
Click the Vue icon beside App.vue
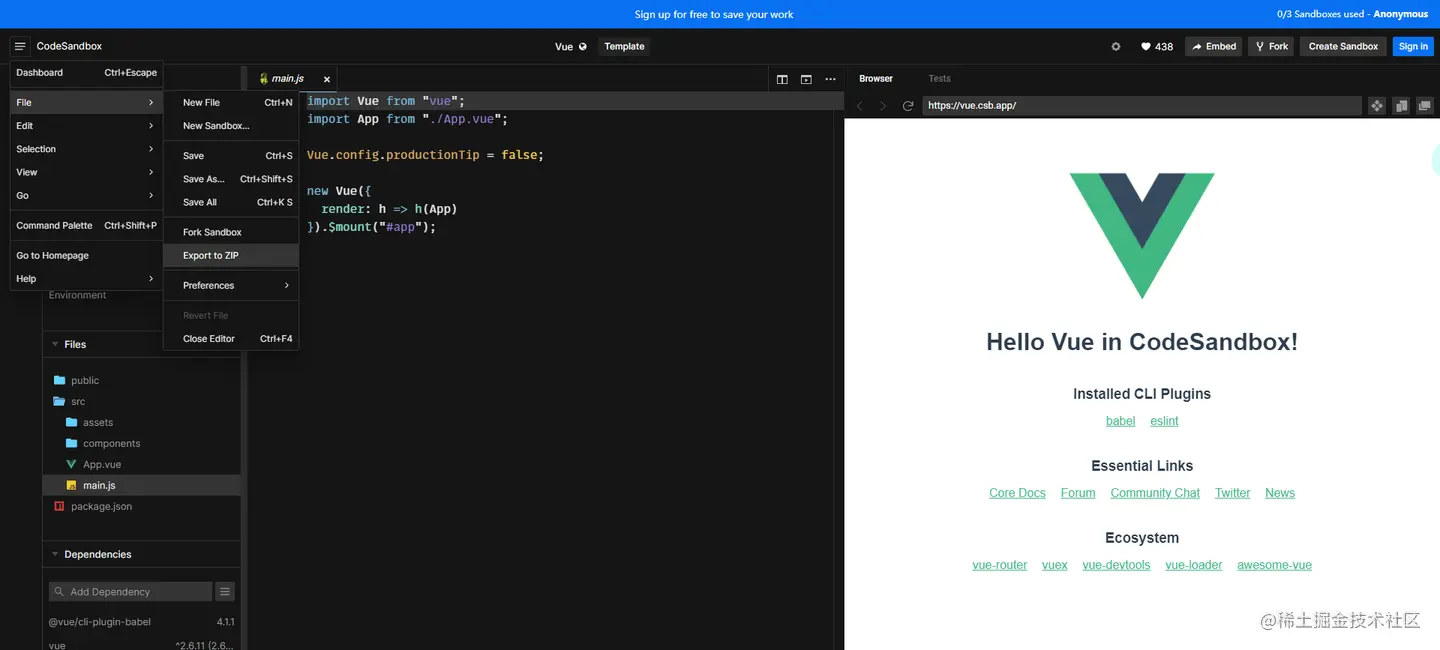point(72,464)
